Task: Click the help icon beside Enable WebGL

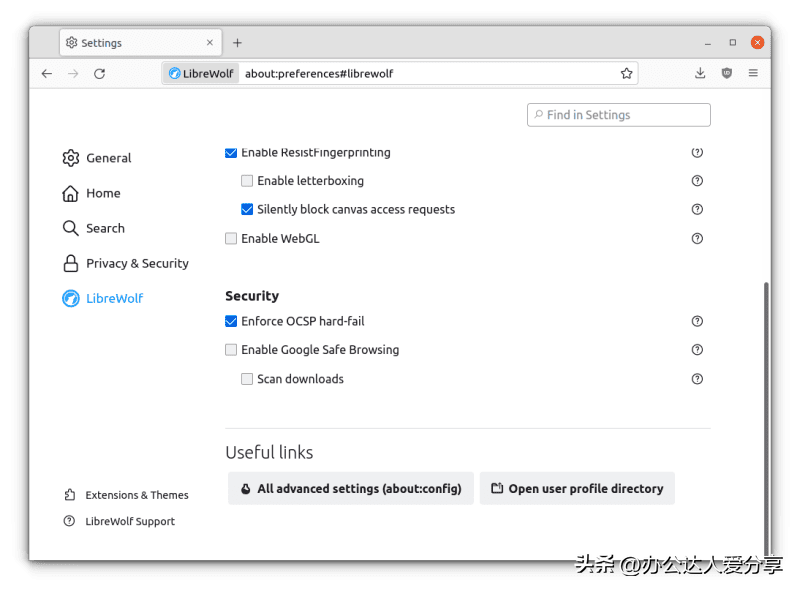Action: pos(697,238)
